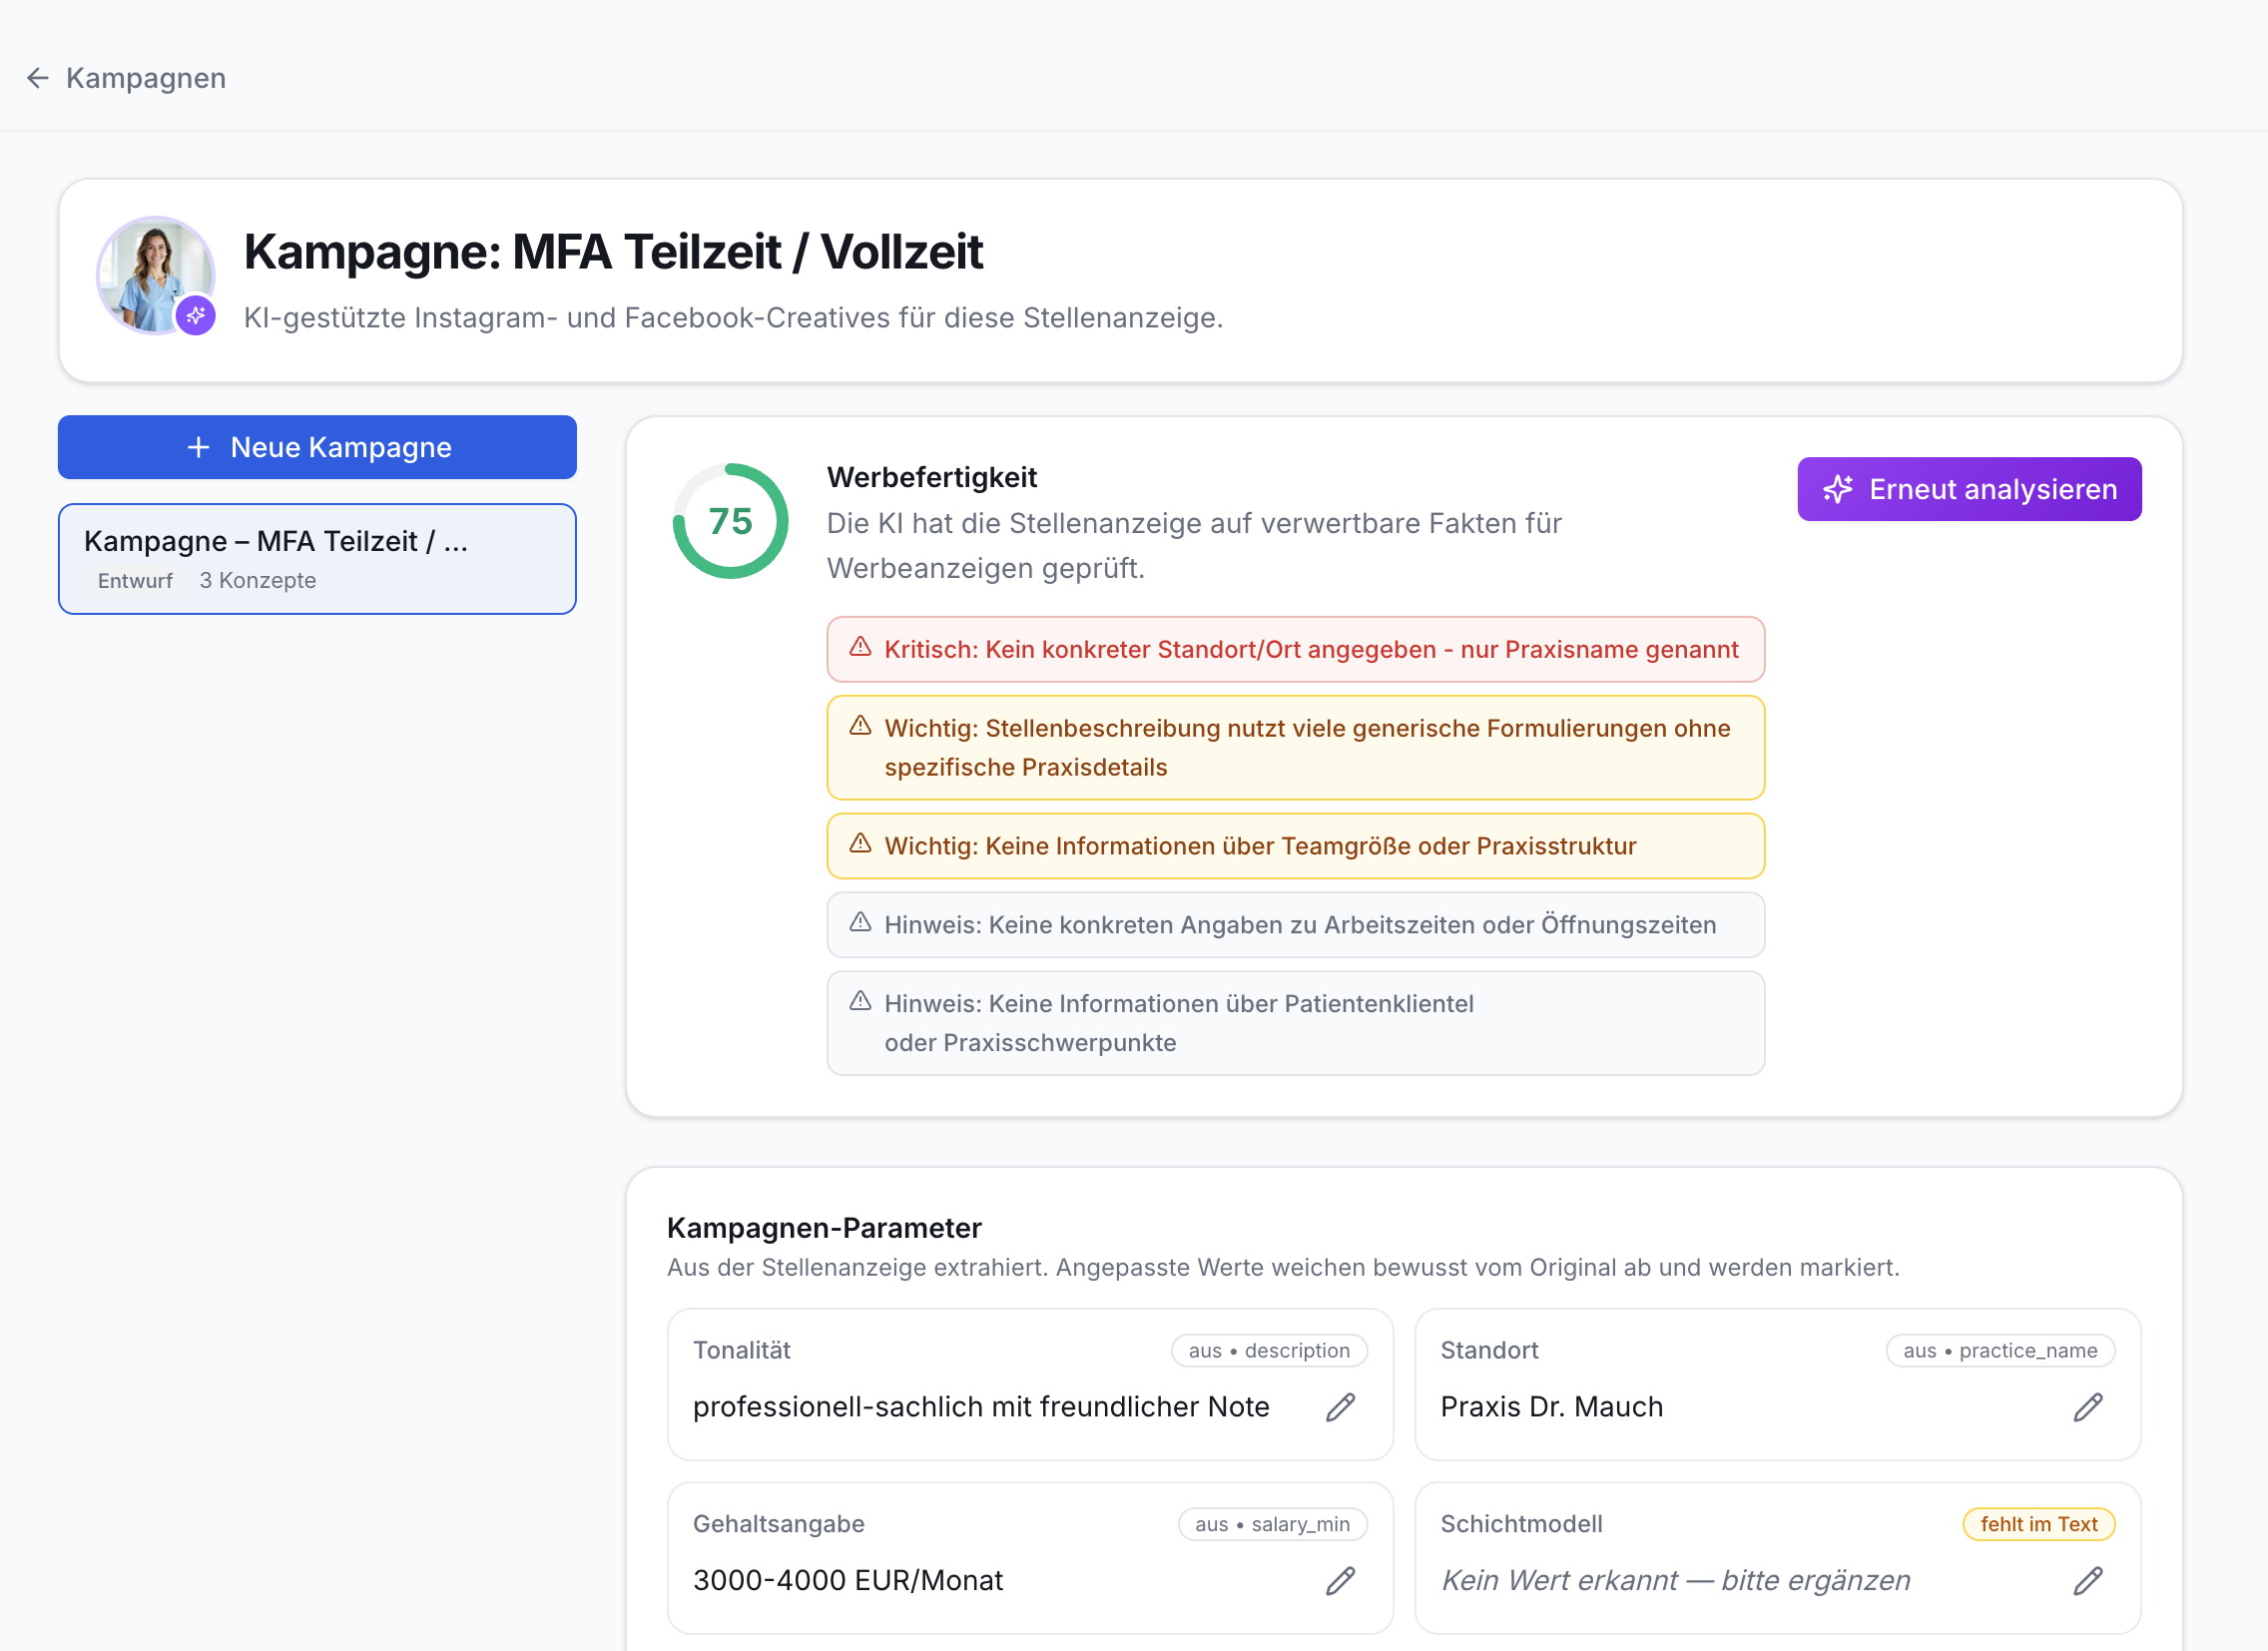Click the plus icon in Neue Kampagne
Screen dimensions: 2268x1651
(199, 447)
